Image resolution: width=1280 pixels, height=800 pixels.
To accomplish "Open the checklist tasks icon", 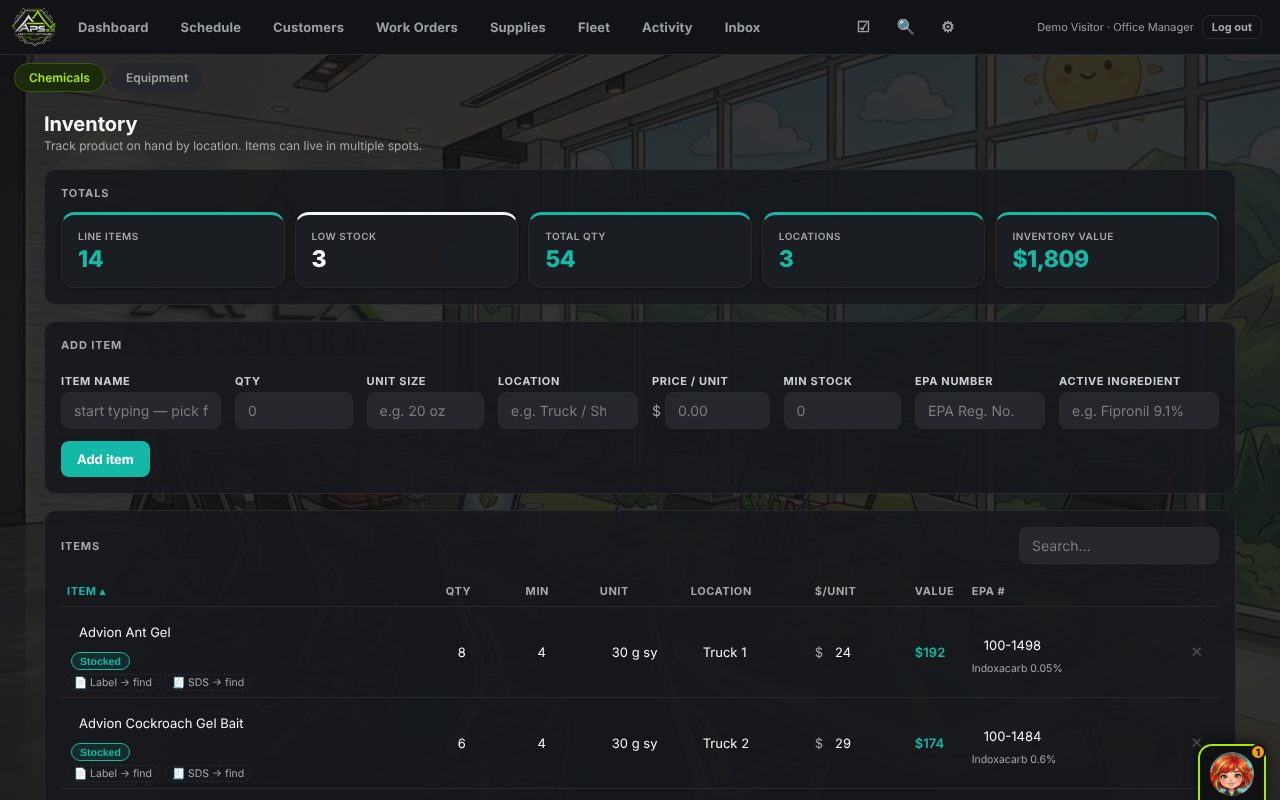I will coord(863,27).
